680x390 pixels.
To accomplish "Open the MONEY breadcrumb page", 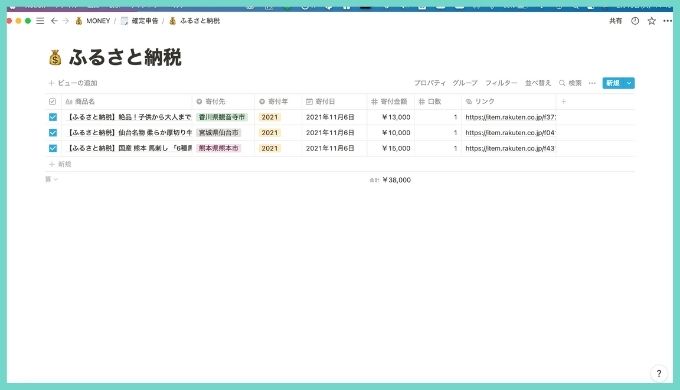I will [93, 21].
